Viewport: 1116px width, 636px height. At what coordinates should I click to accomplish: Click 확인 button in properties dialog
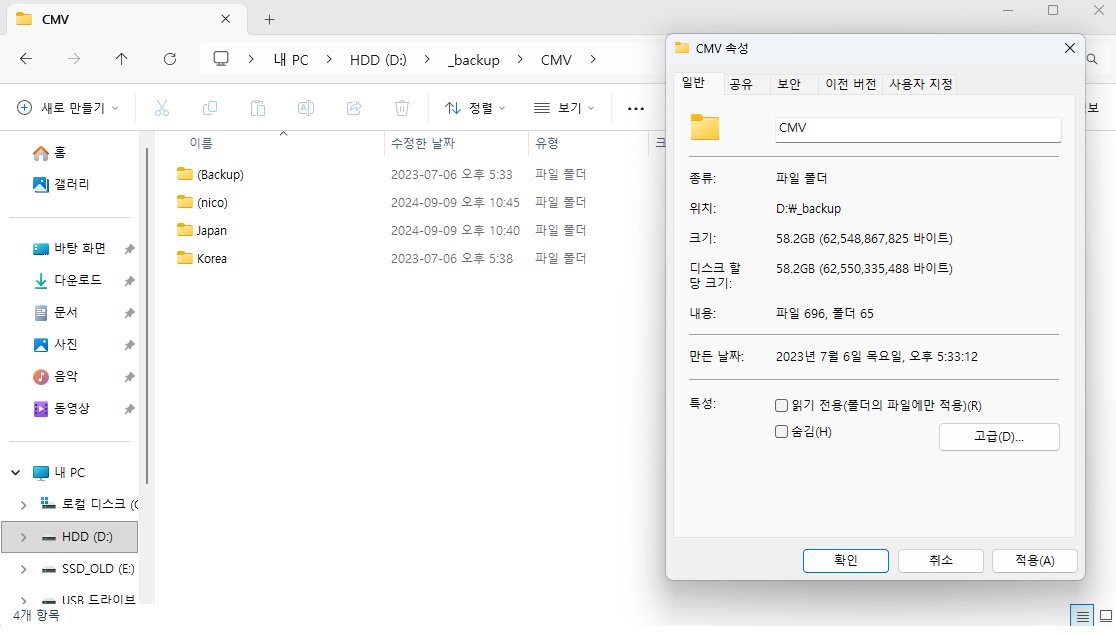coord(846,561)
